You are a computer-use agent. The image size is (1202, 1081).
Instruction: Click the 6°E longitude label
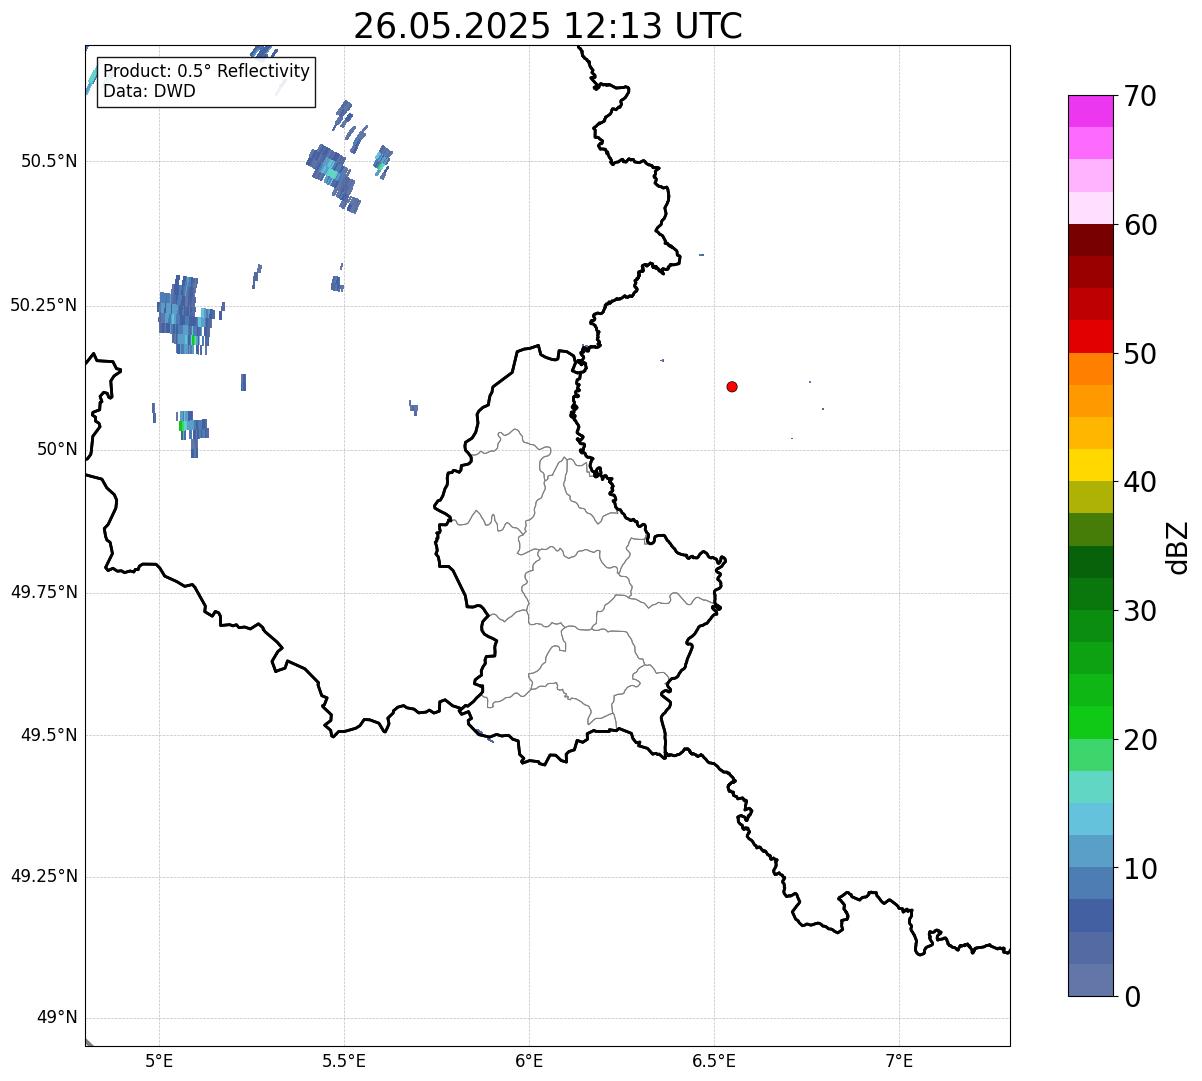coord(529,1060)
